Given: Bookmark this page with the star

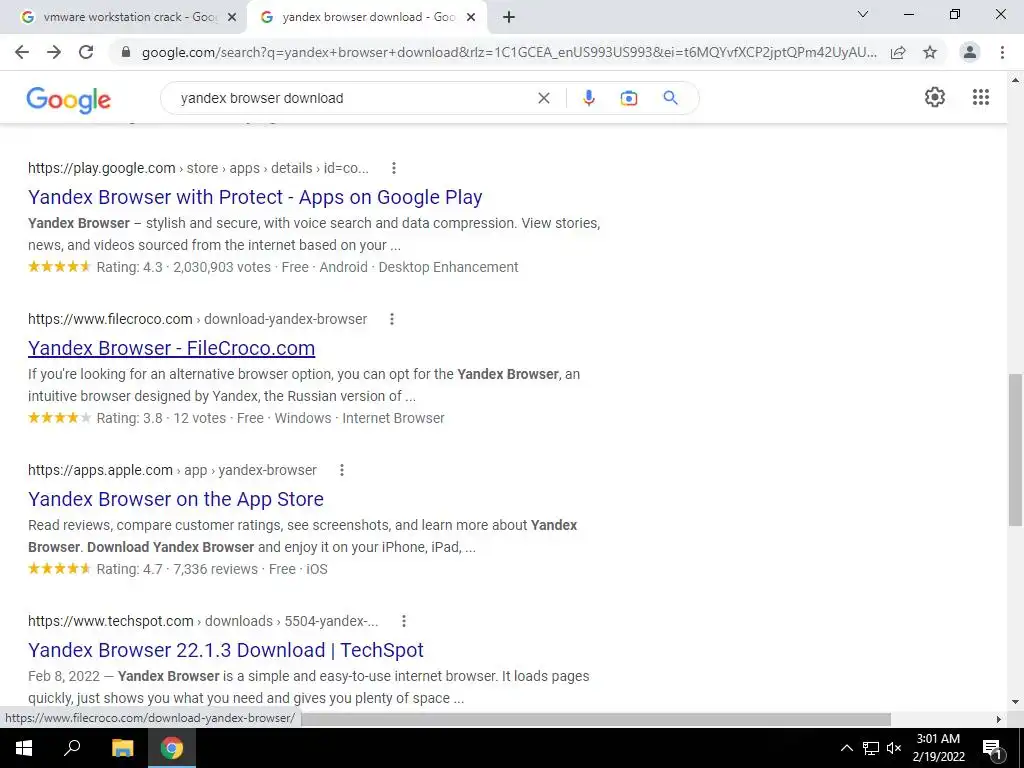Looking at the screenshot, I should (x=930, y=52).
